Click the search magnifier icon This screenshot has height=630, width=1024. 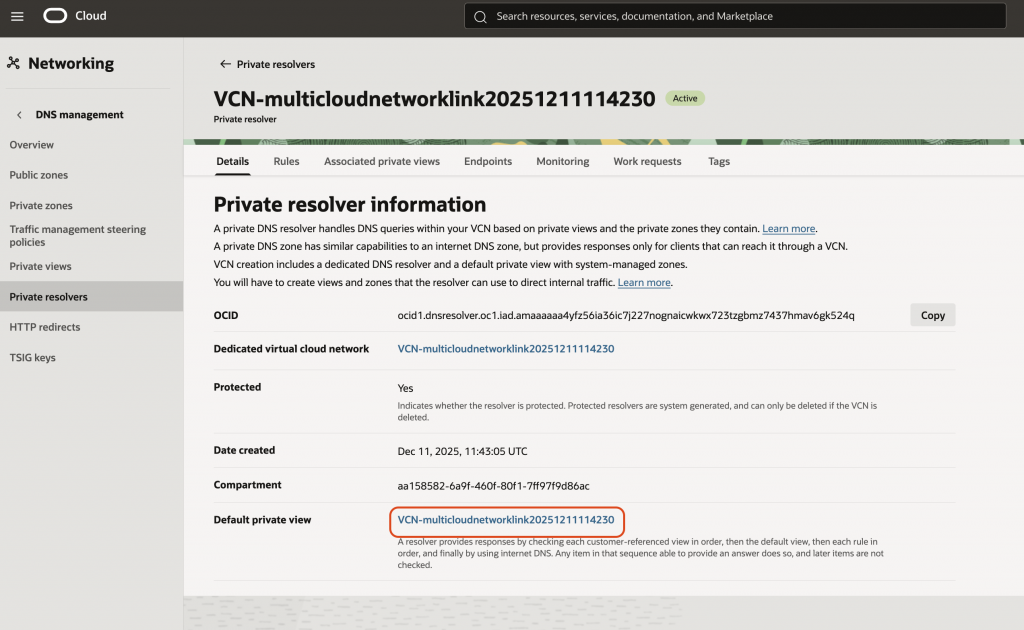pos(480,16)
